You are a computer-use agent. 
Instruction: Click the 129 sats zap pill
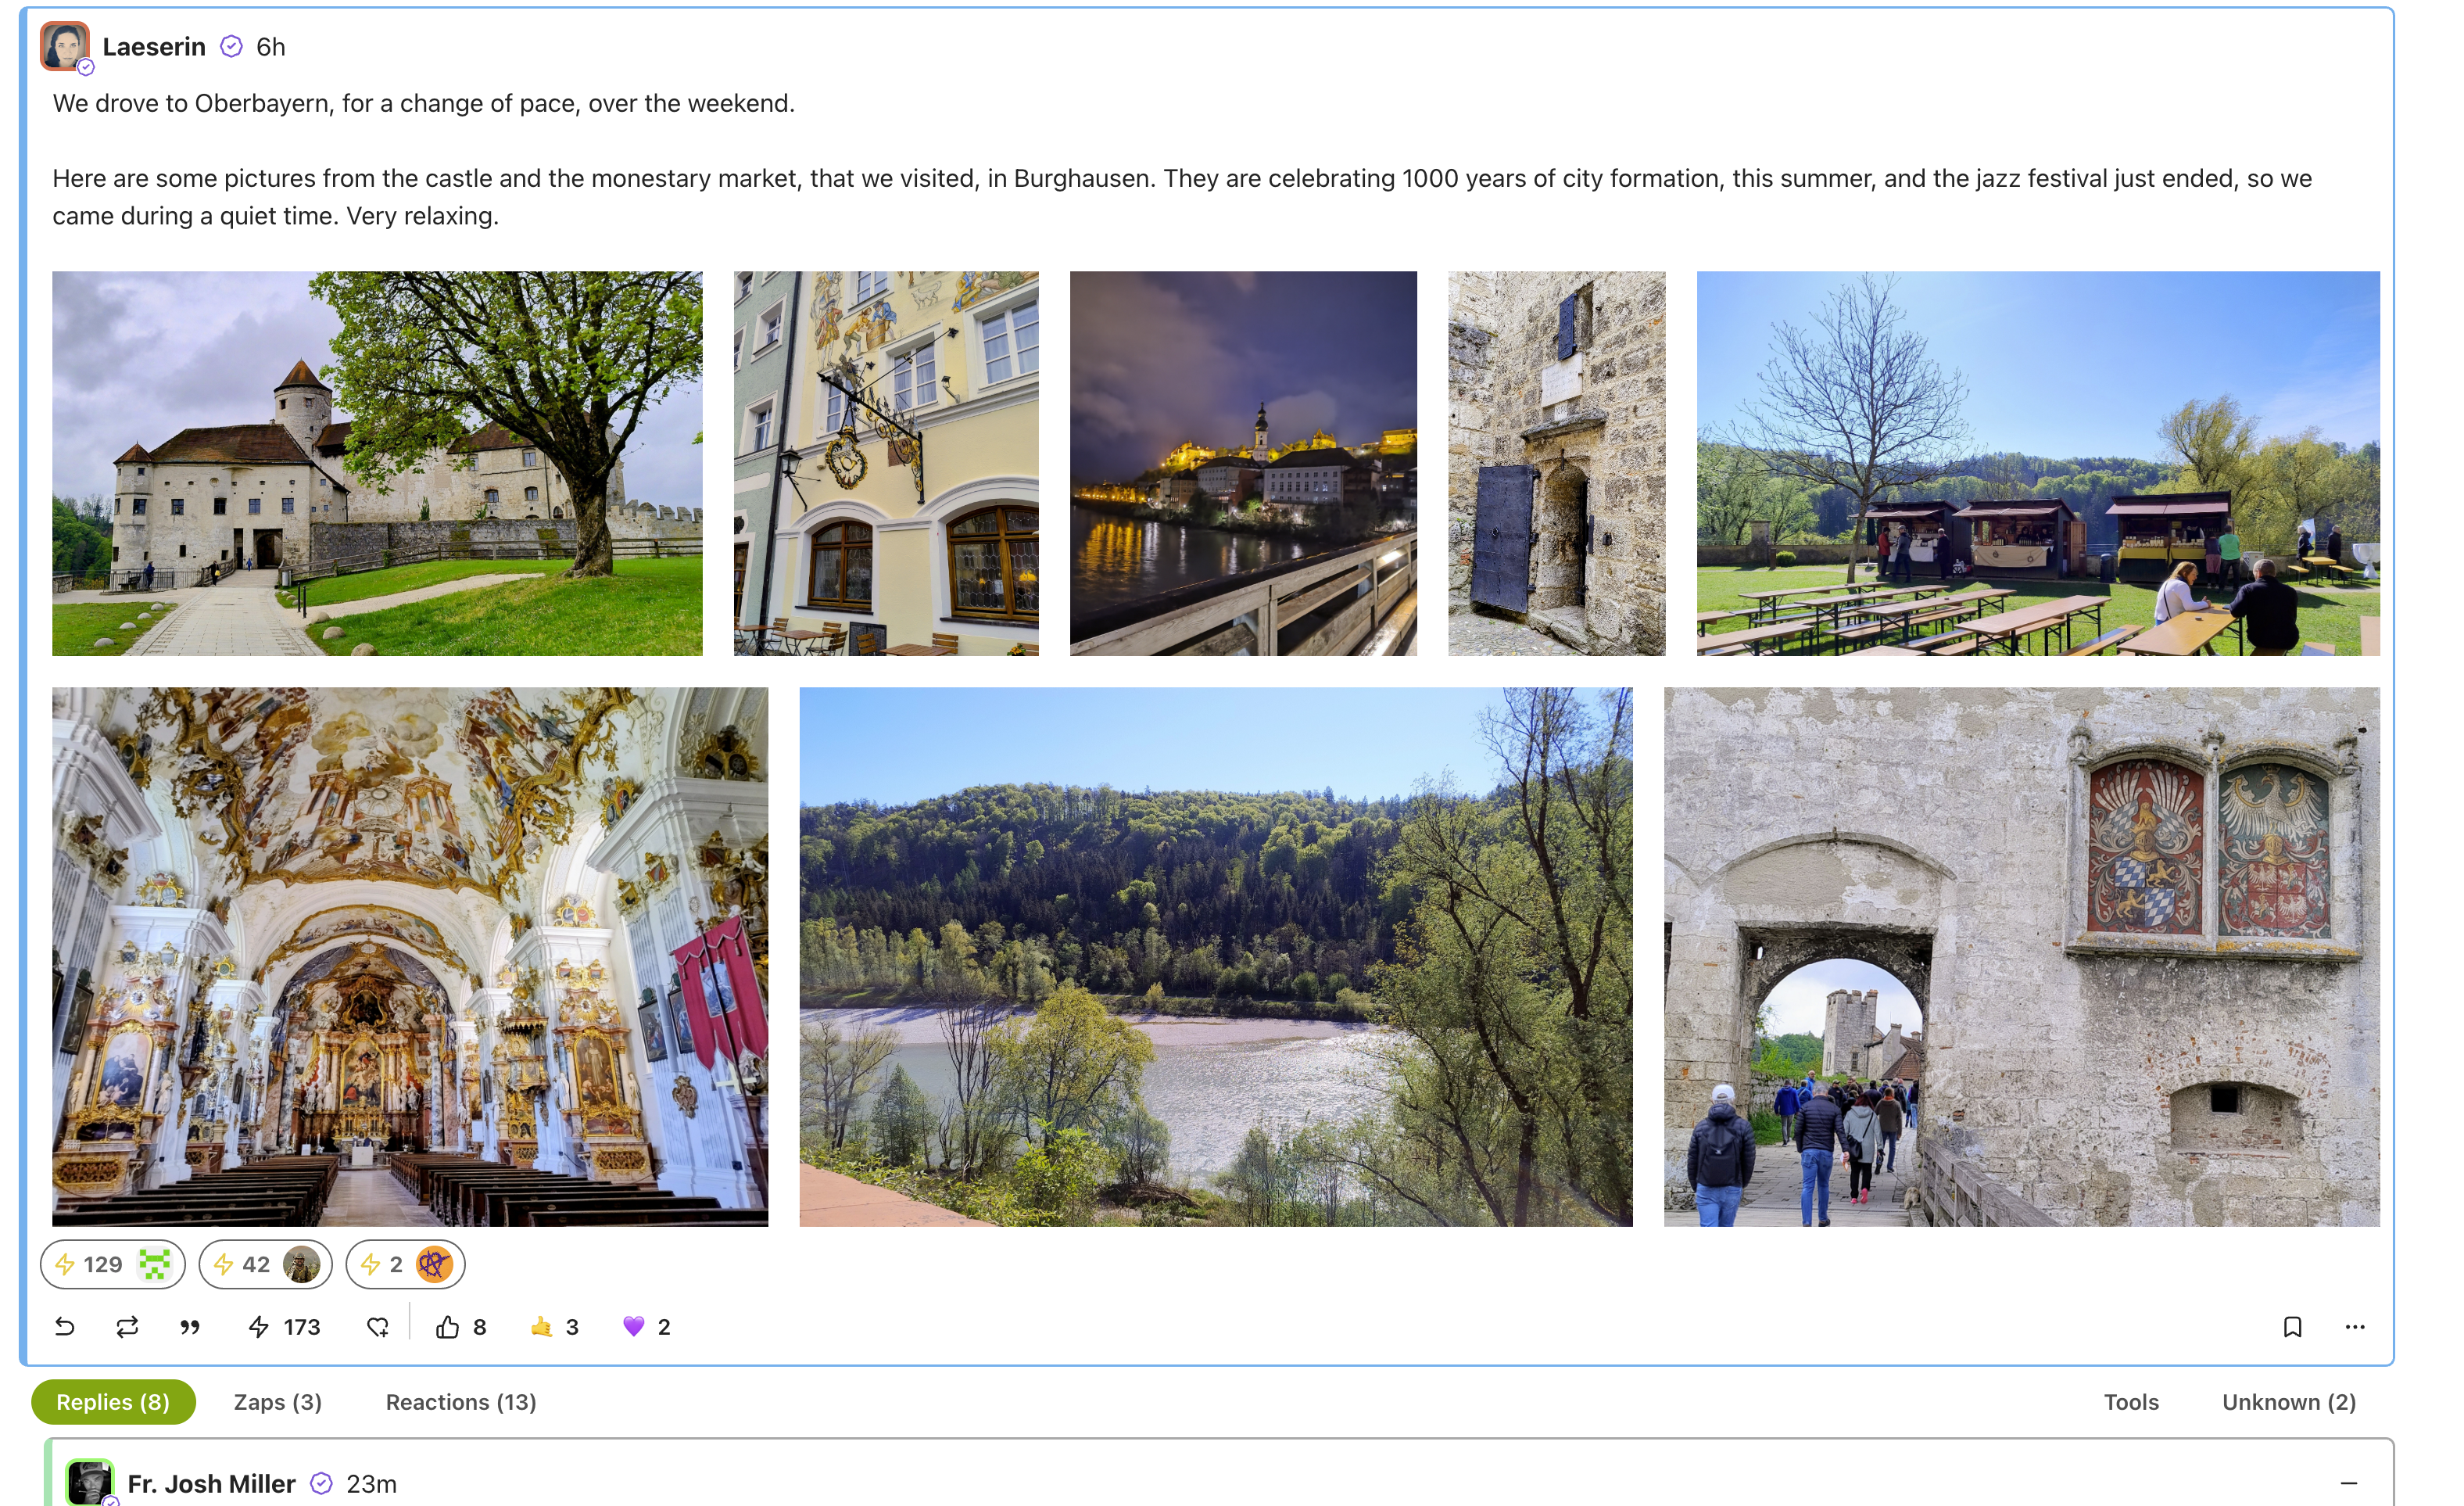click(113, 1264)
